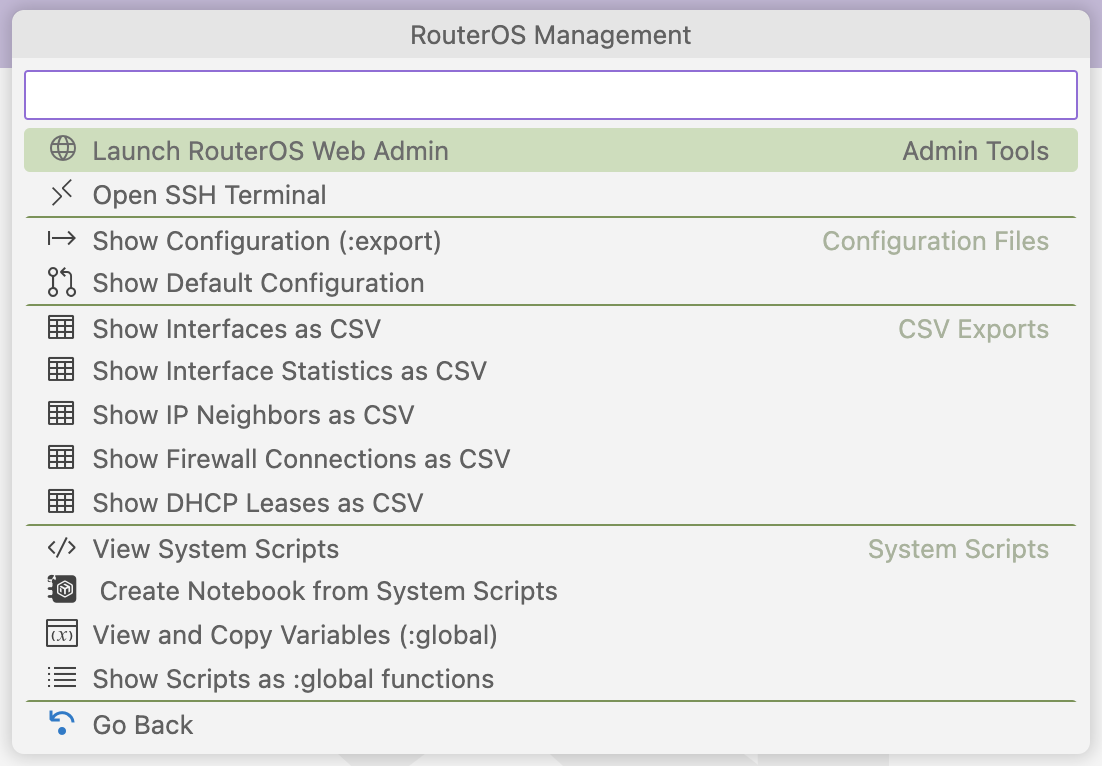Click the table icon beside DHCP Leases
Screen dimensions: 1102x766
(62, 502)
